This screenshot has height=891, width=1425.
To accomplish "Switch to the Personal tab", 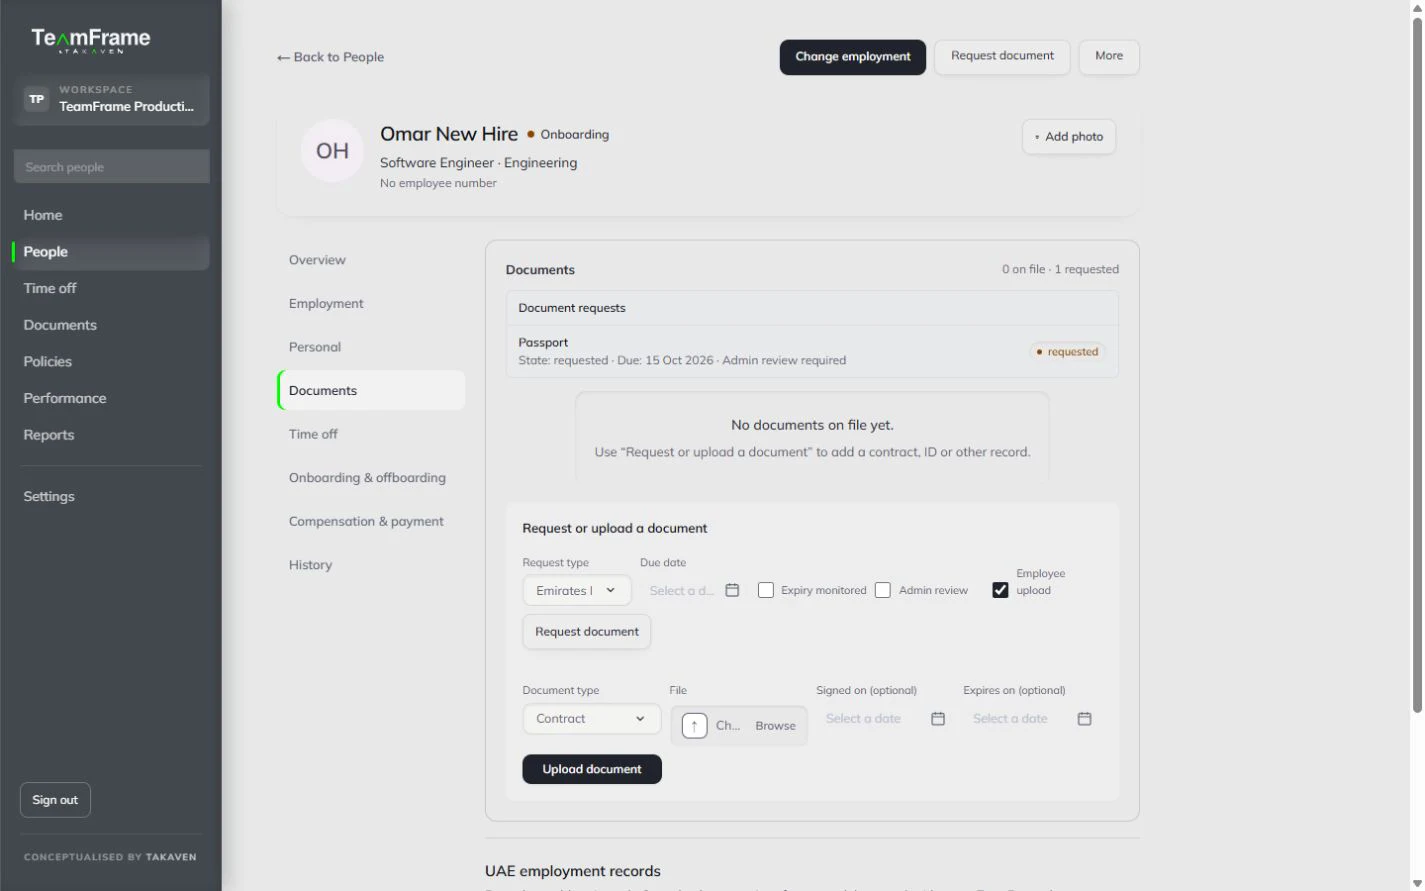I will 371,347.
